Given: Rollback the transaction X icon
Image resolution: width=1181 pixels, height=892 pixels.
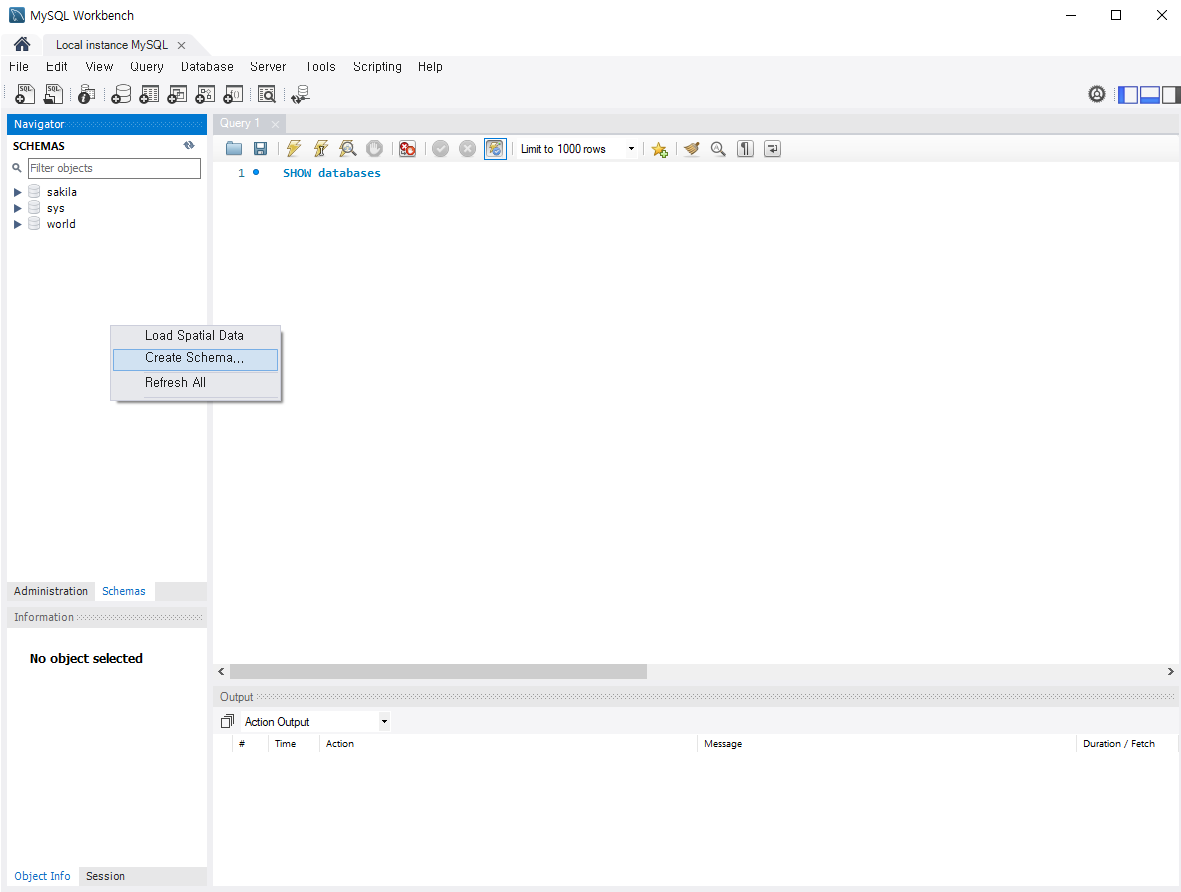Looking at the screenshot, I should point(468,148).
